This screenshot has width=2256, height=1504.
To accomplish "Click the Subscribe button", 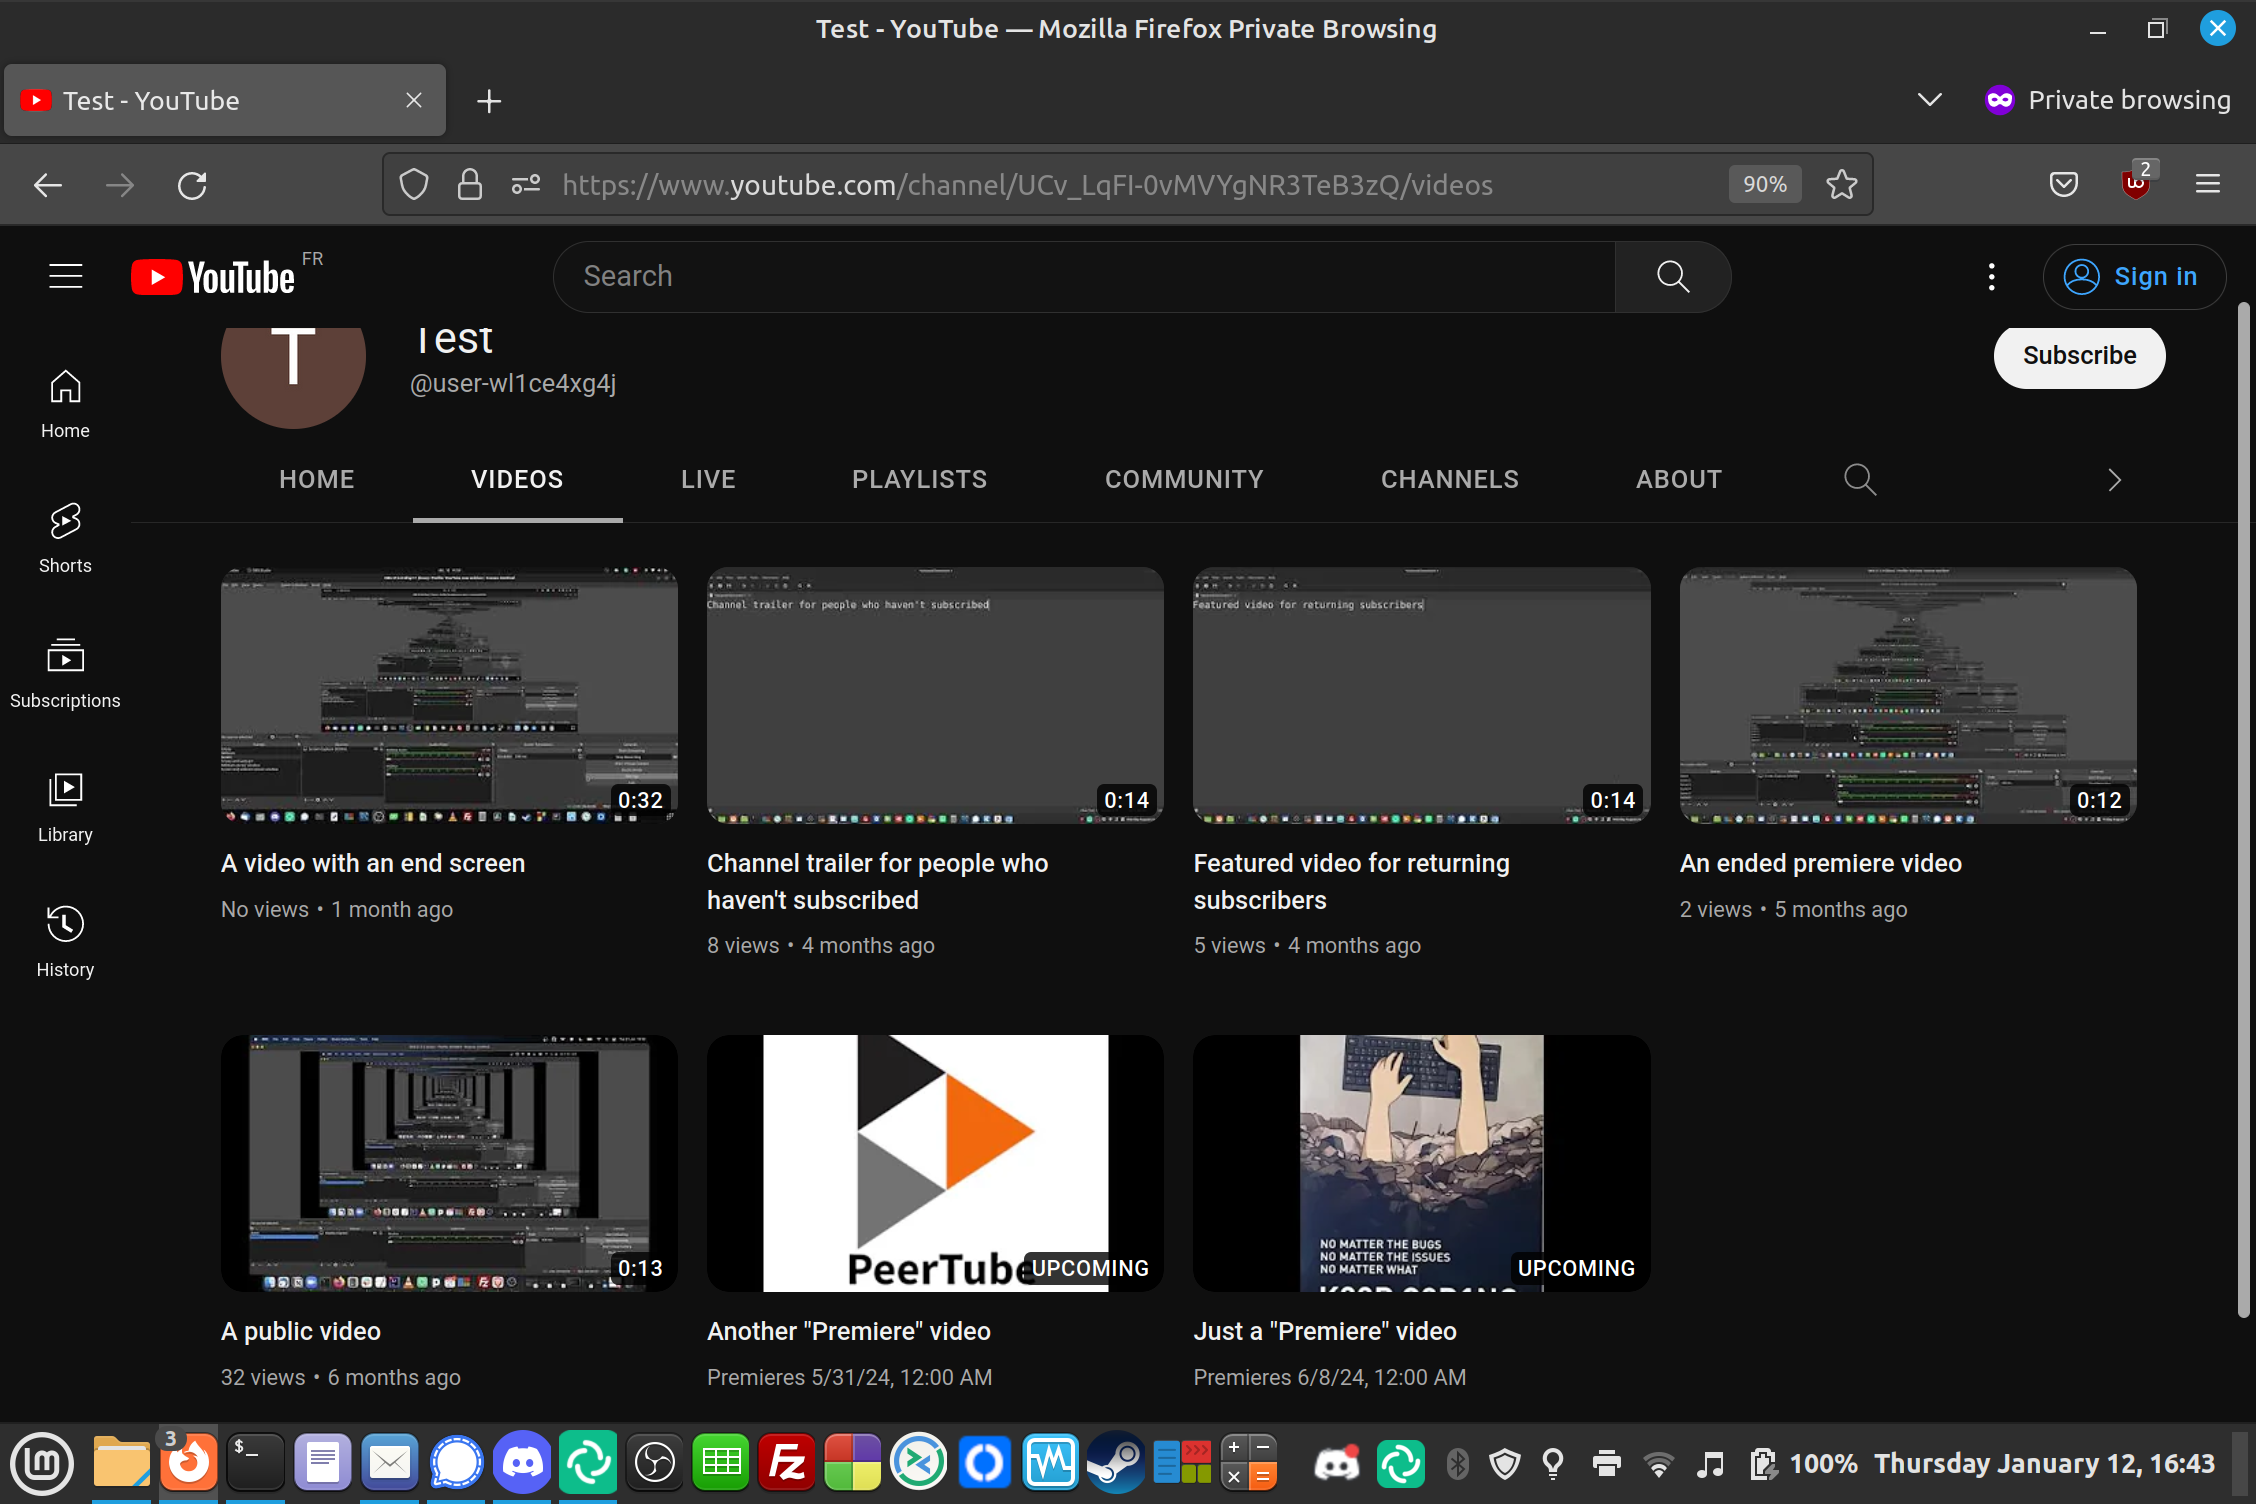I will pos(2079,356).
